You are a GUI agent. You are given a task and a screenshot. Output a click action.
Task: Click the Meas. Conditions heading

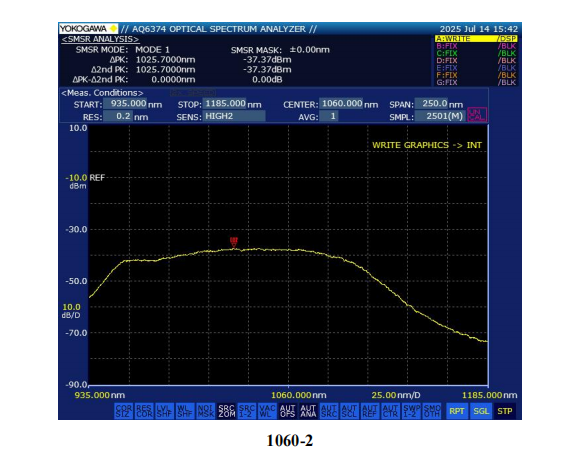[102, 93]
